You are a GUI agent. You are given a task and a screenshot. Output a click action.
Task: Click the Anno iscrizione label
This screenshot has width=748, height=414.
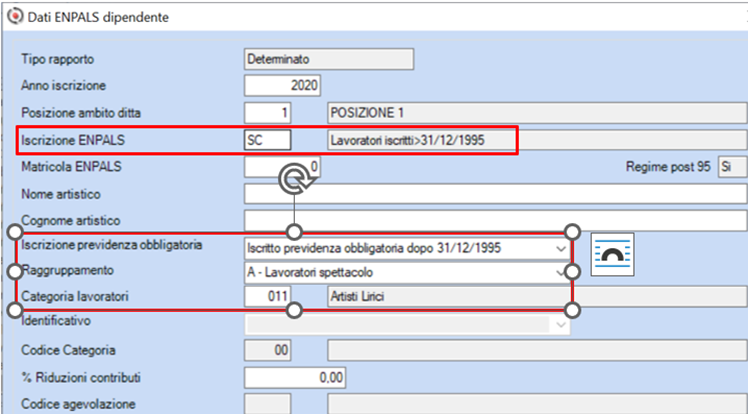point(63,86)
